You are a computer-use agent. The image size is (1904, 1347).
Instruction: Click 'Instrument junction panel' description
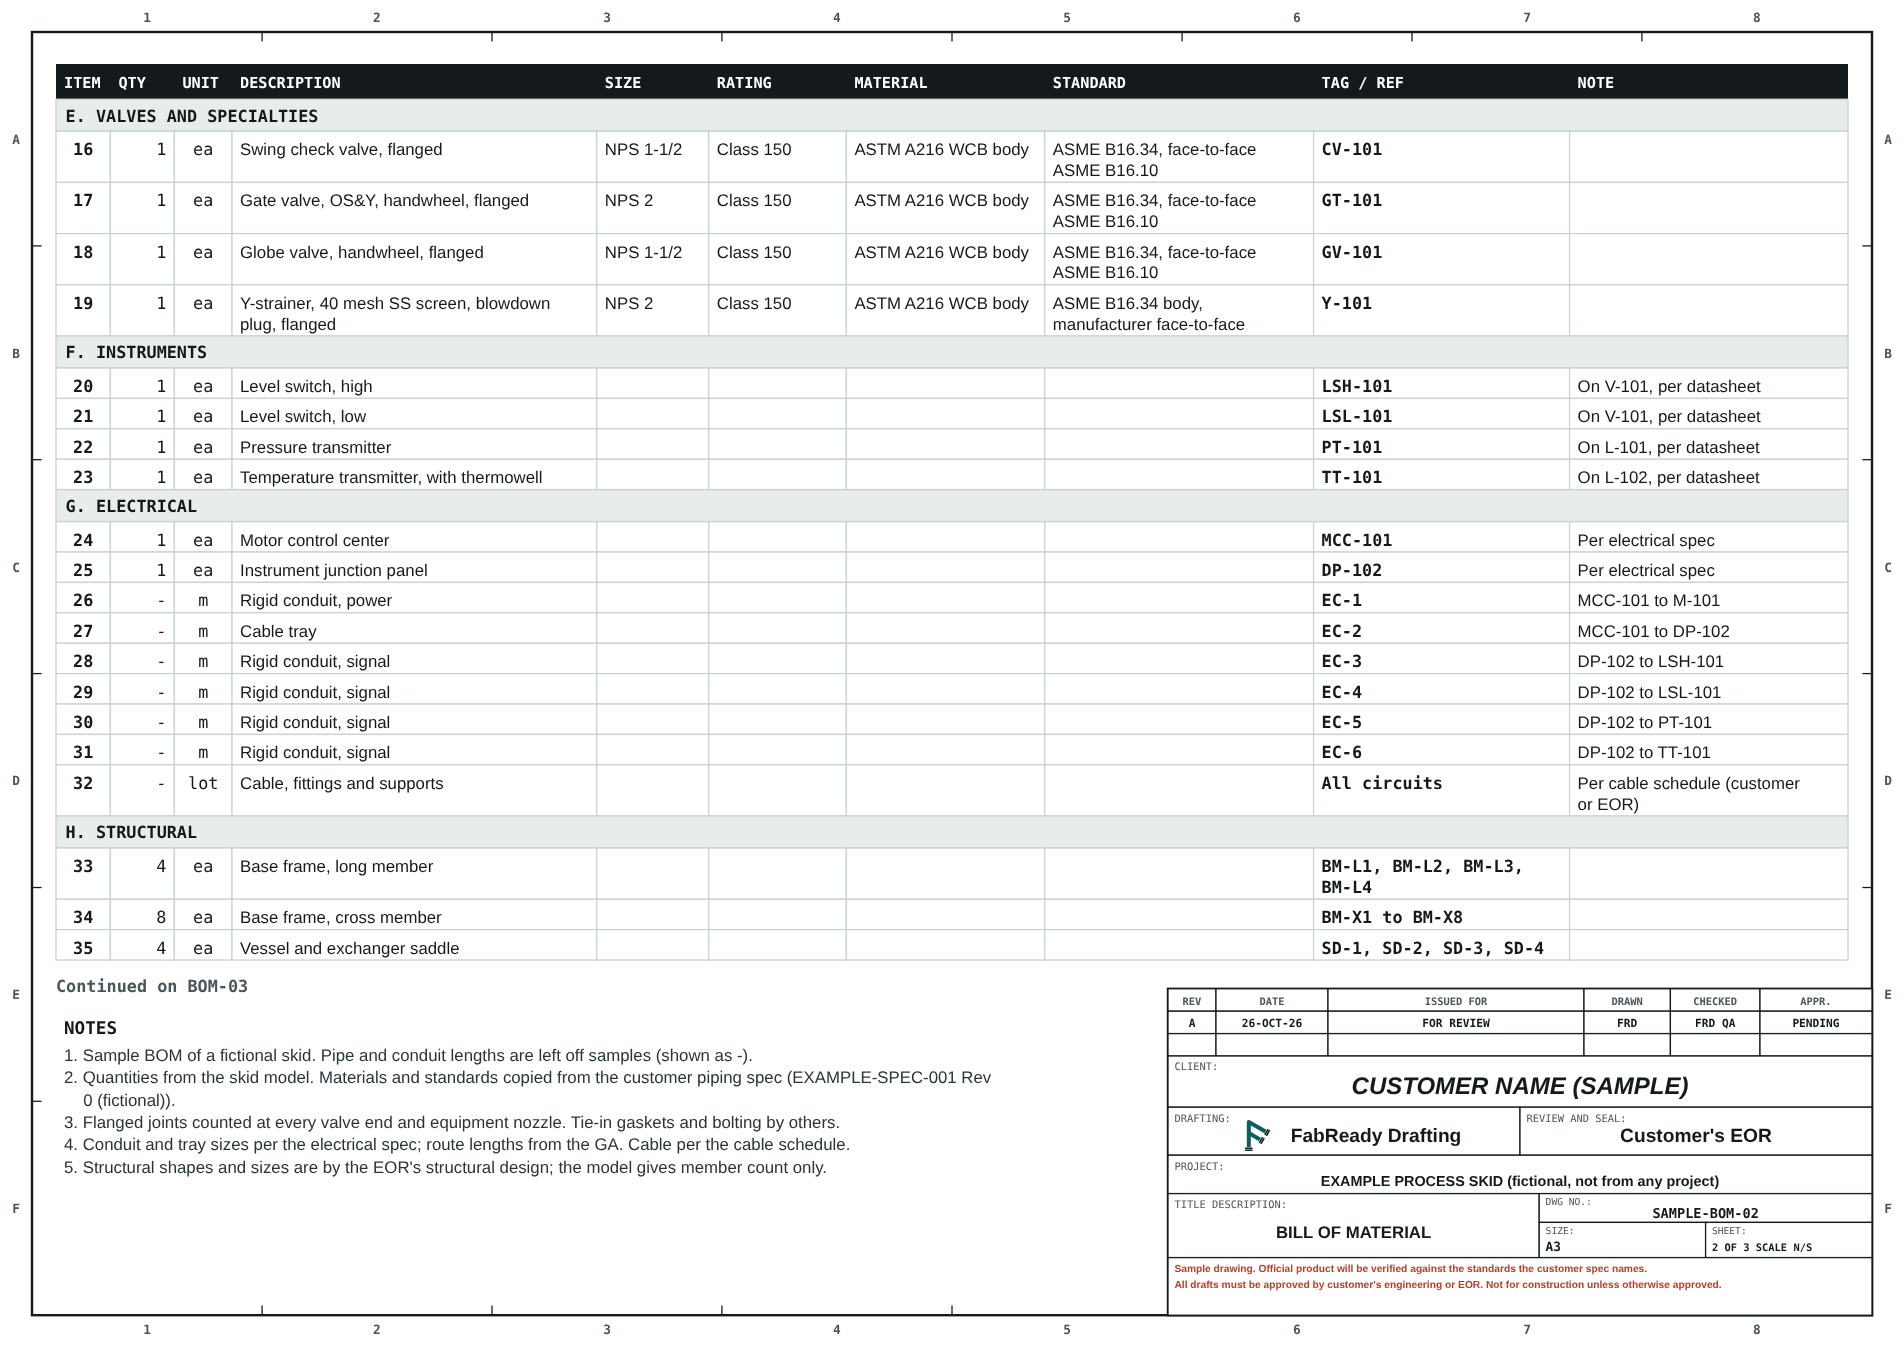pos(333,571)
